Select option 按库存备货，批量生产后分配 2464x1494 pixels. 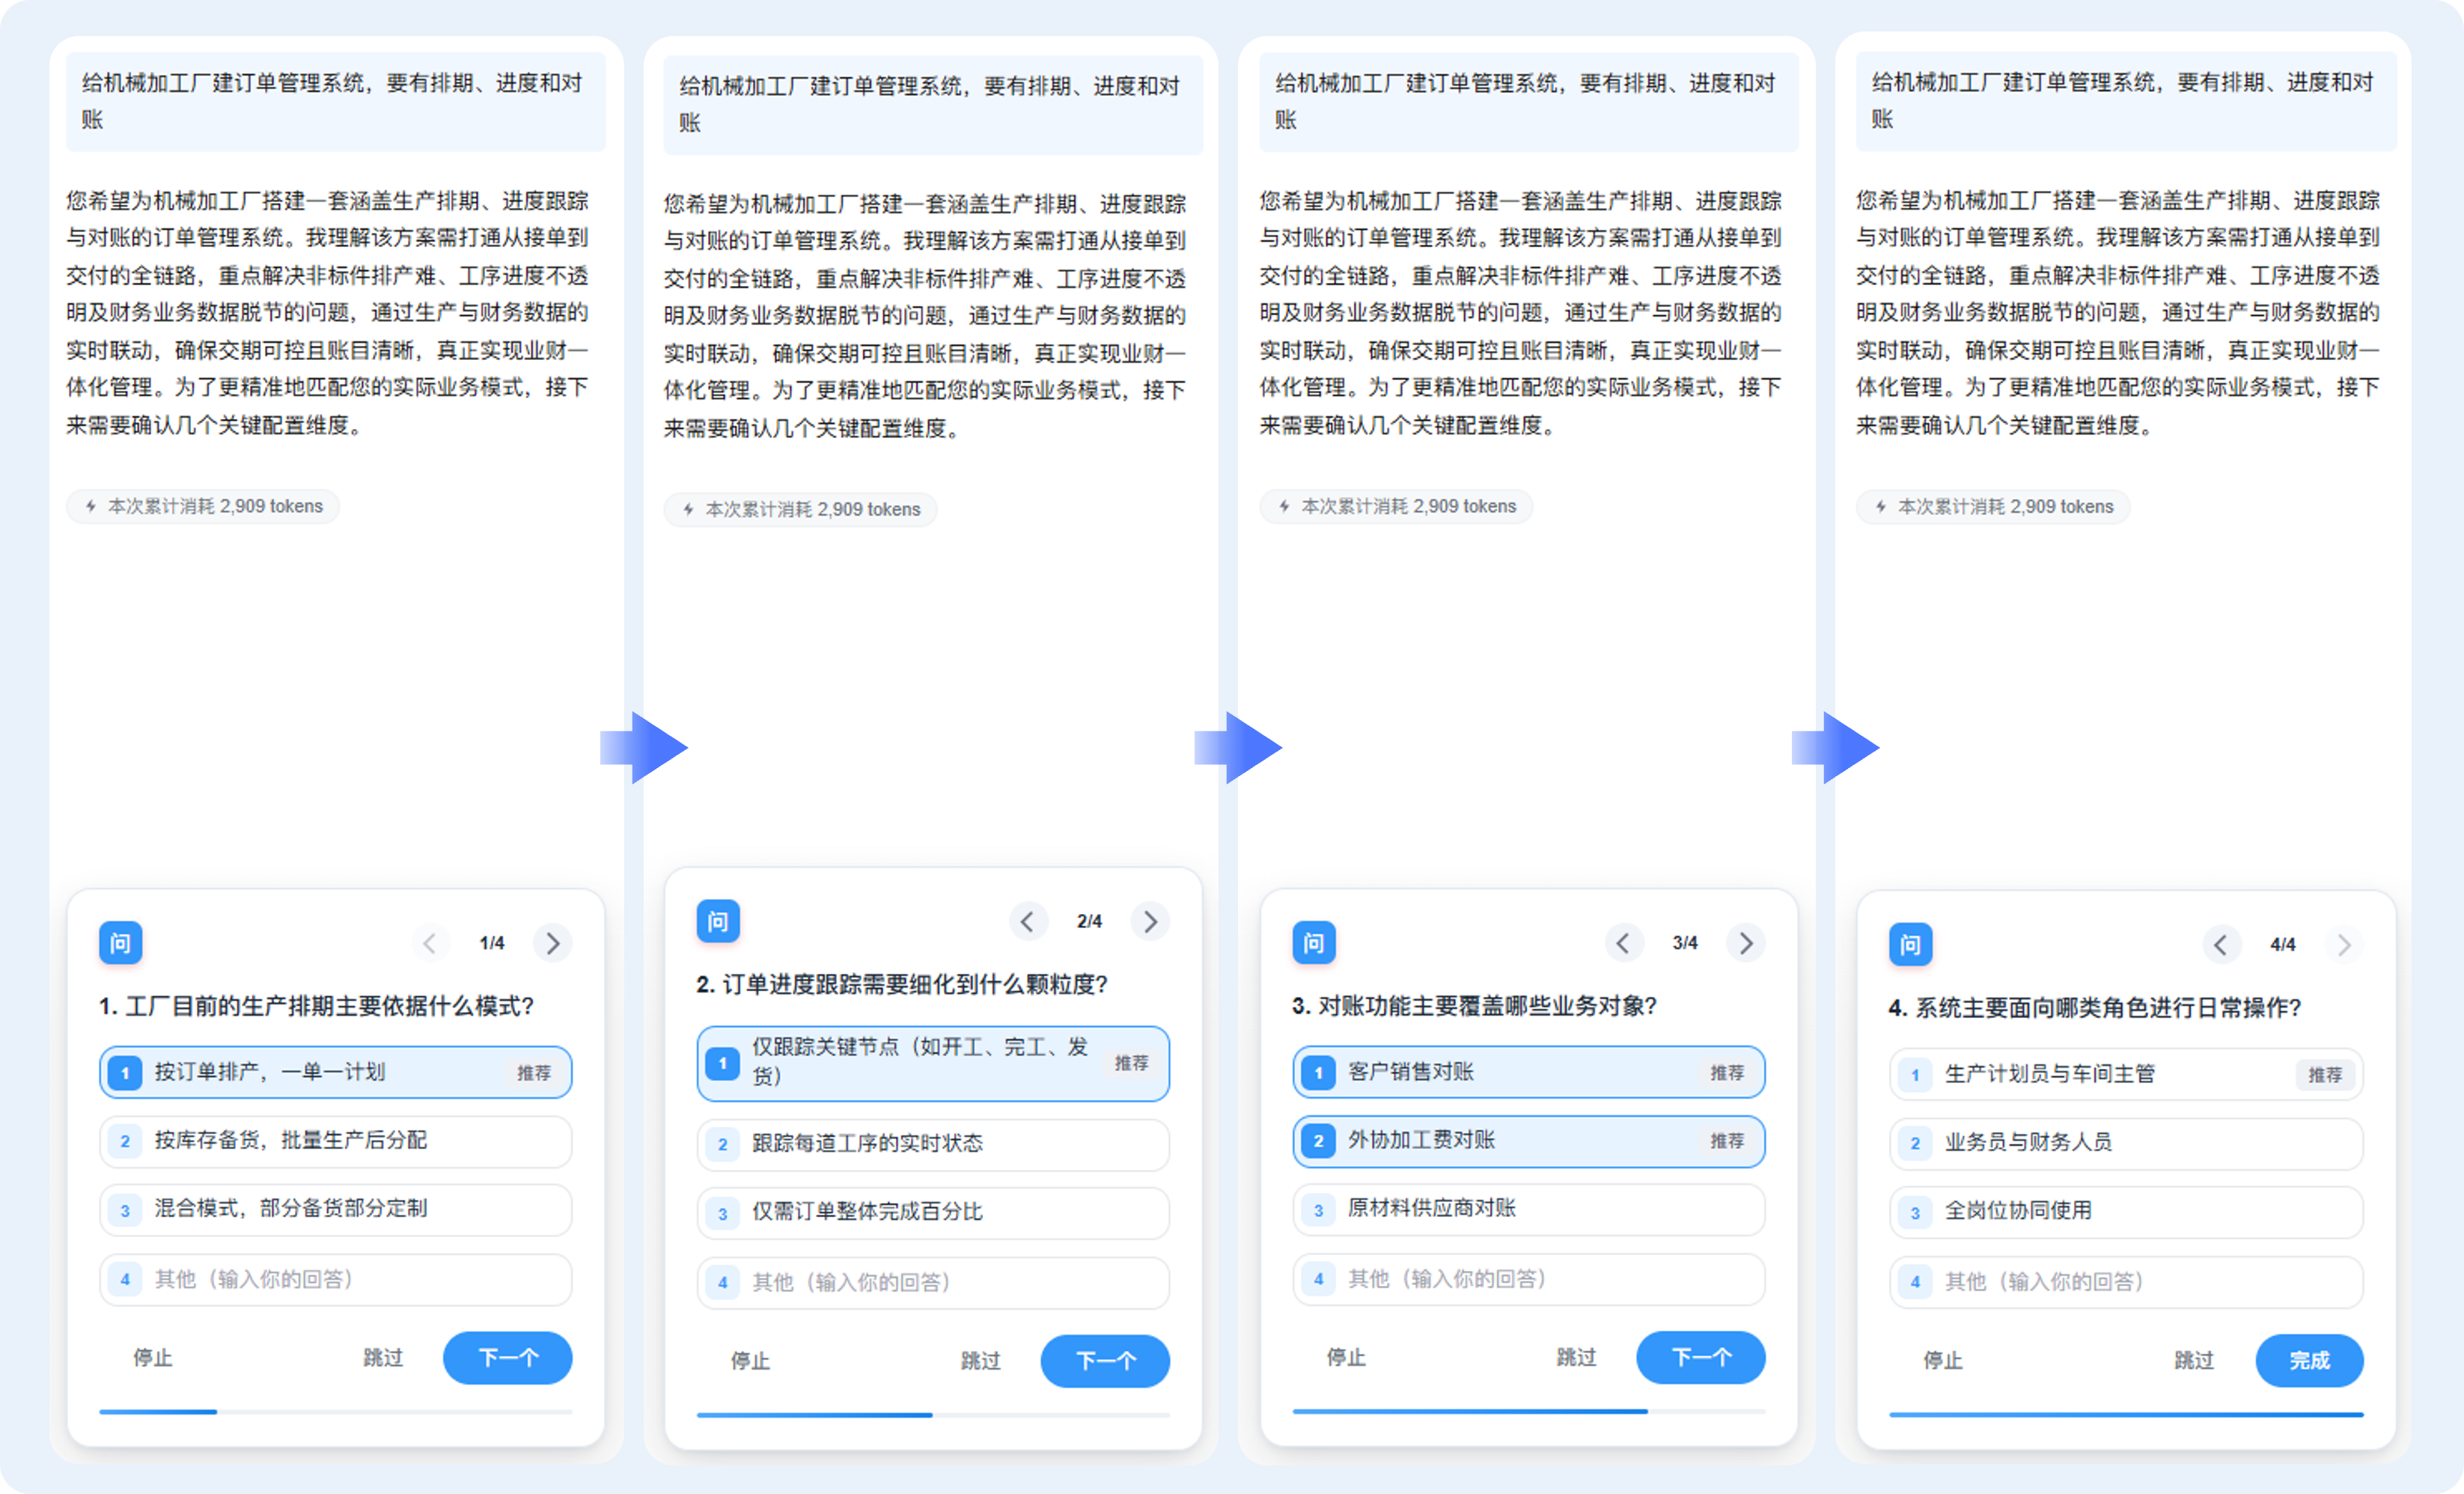point(336,1141)
